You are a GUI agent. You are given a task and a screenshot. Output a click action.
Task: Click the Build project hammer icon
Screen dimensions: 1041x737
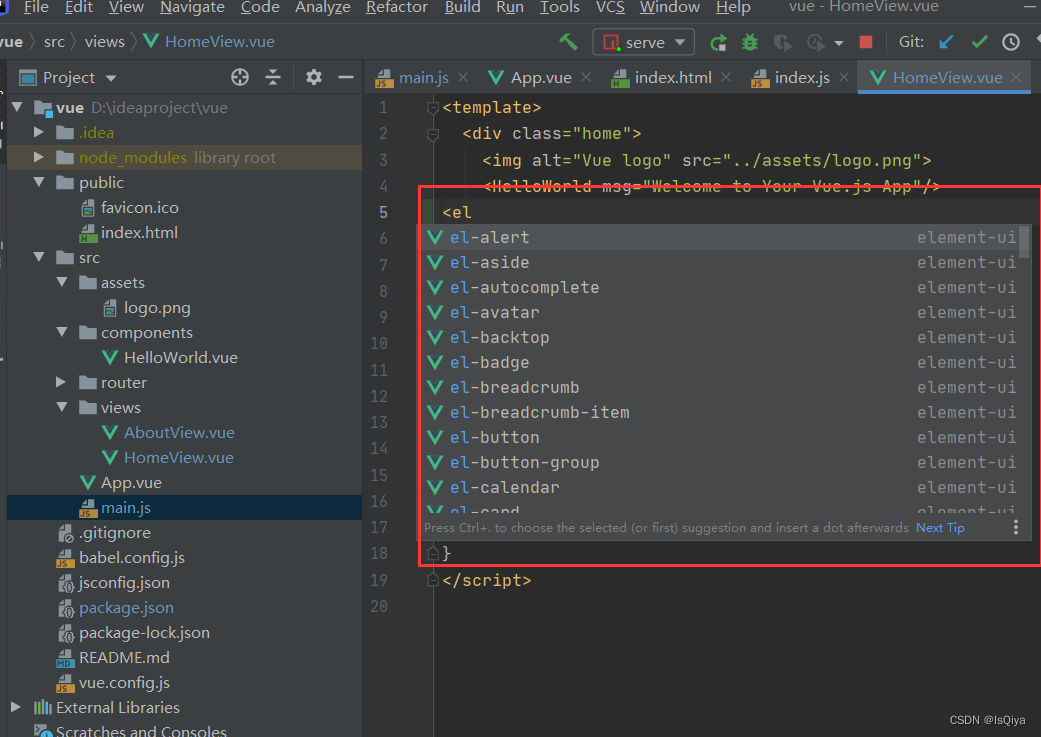tap(568, 42)
